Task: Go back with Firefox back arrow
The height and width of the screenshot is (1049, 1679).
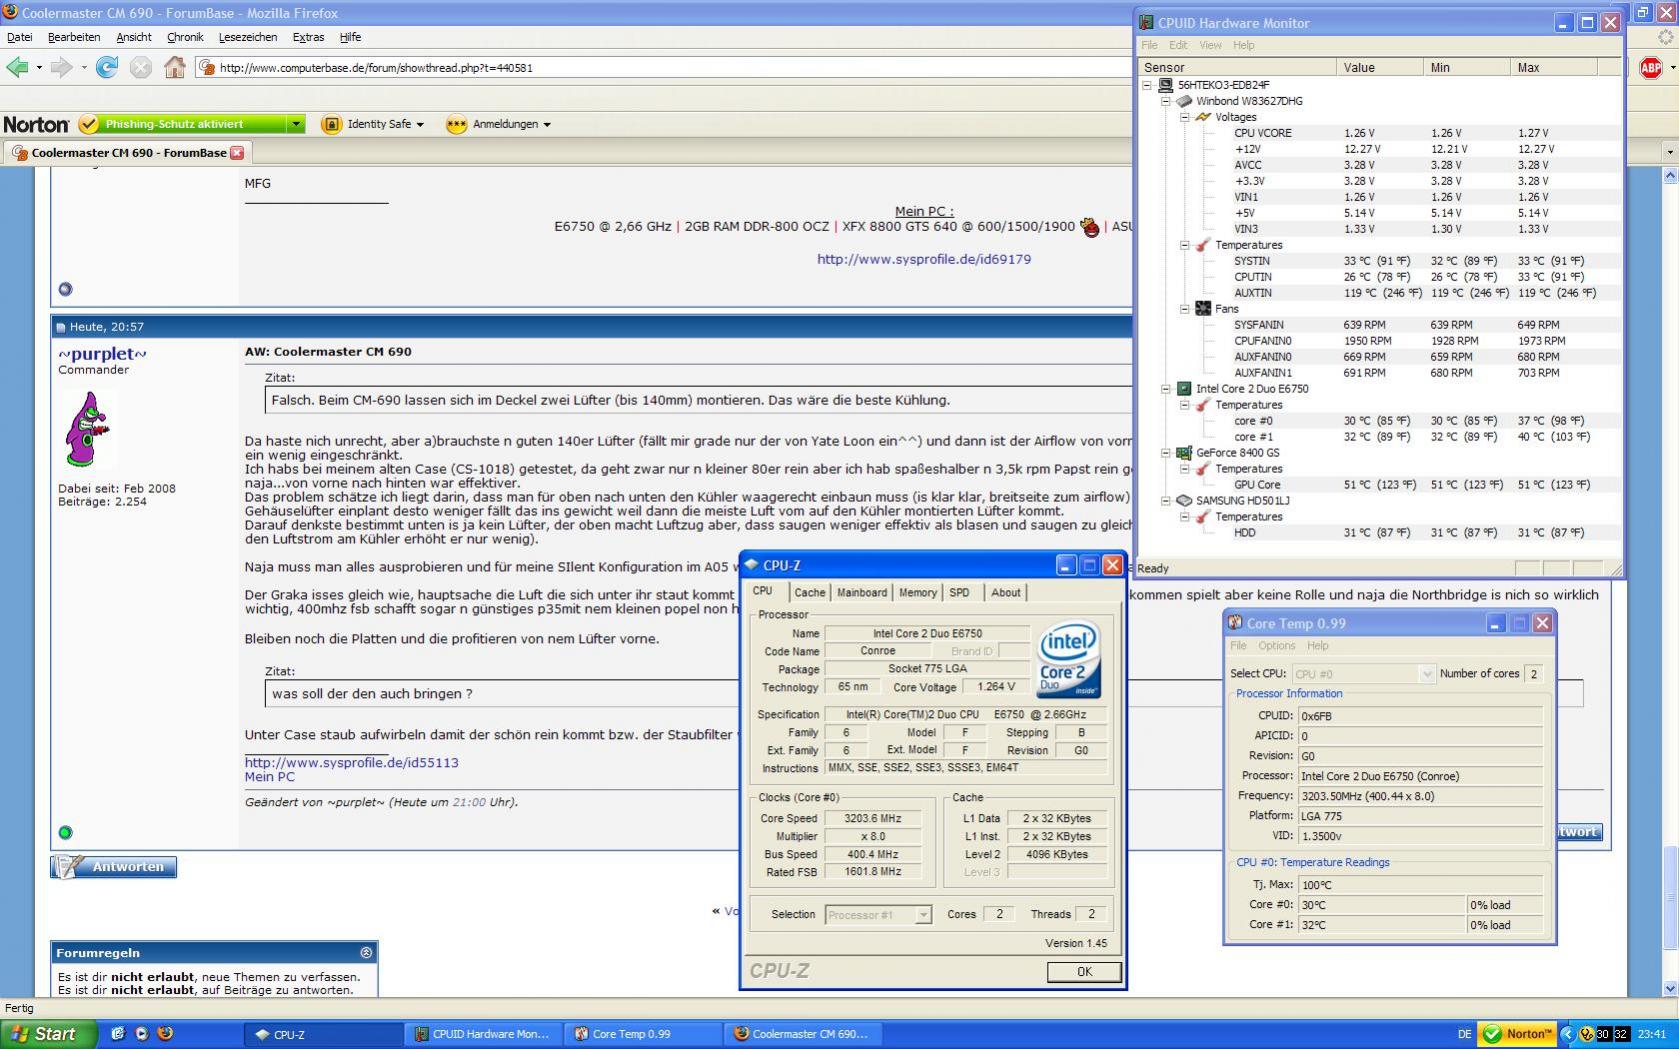Action: point(17,67)
